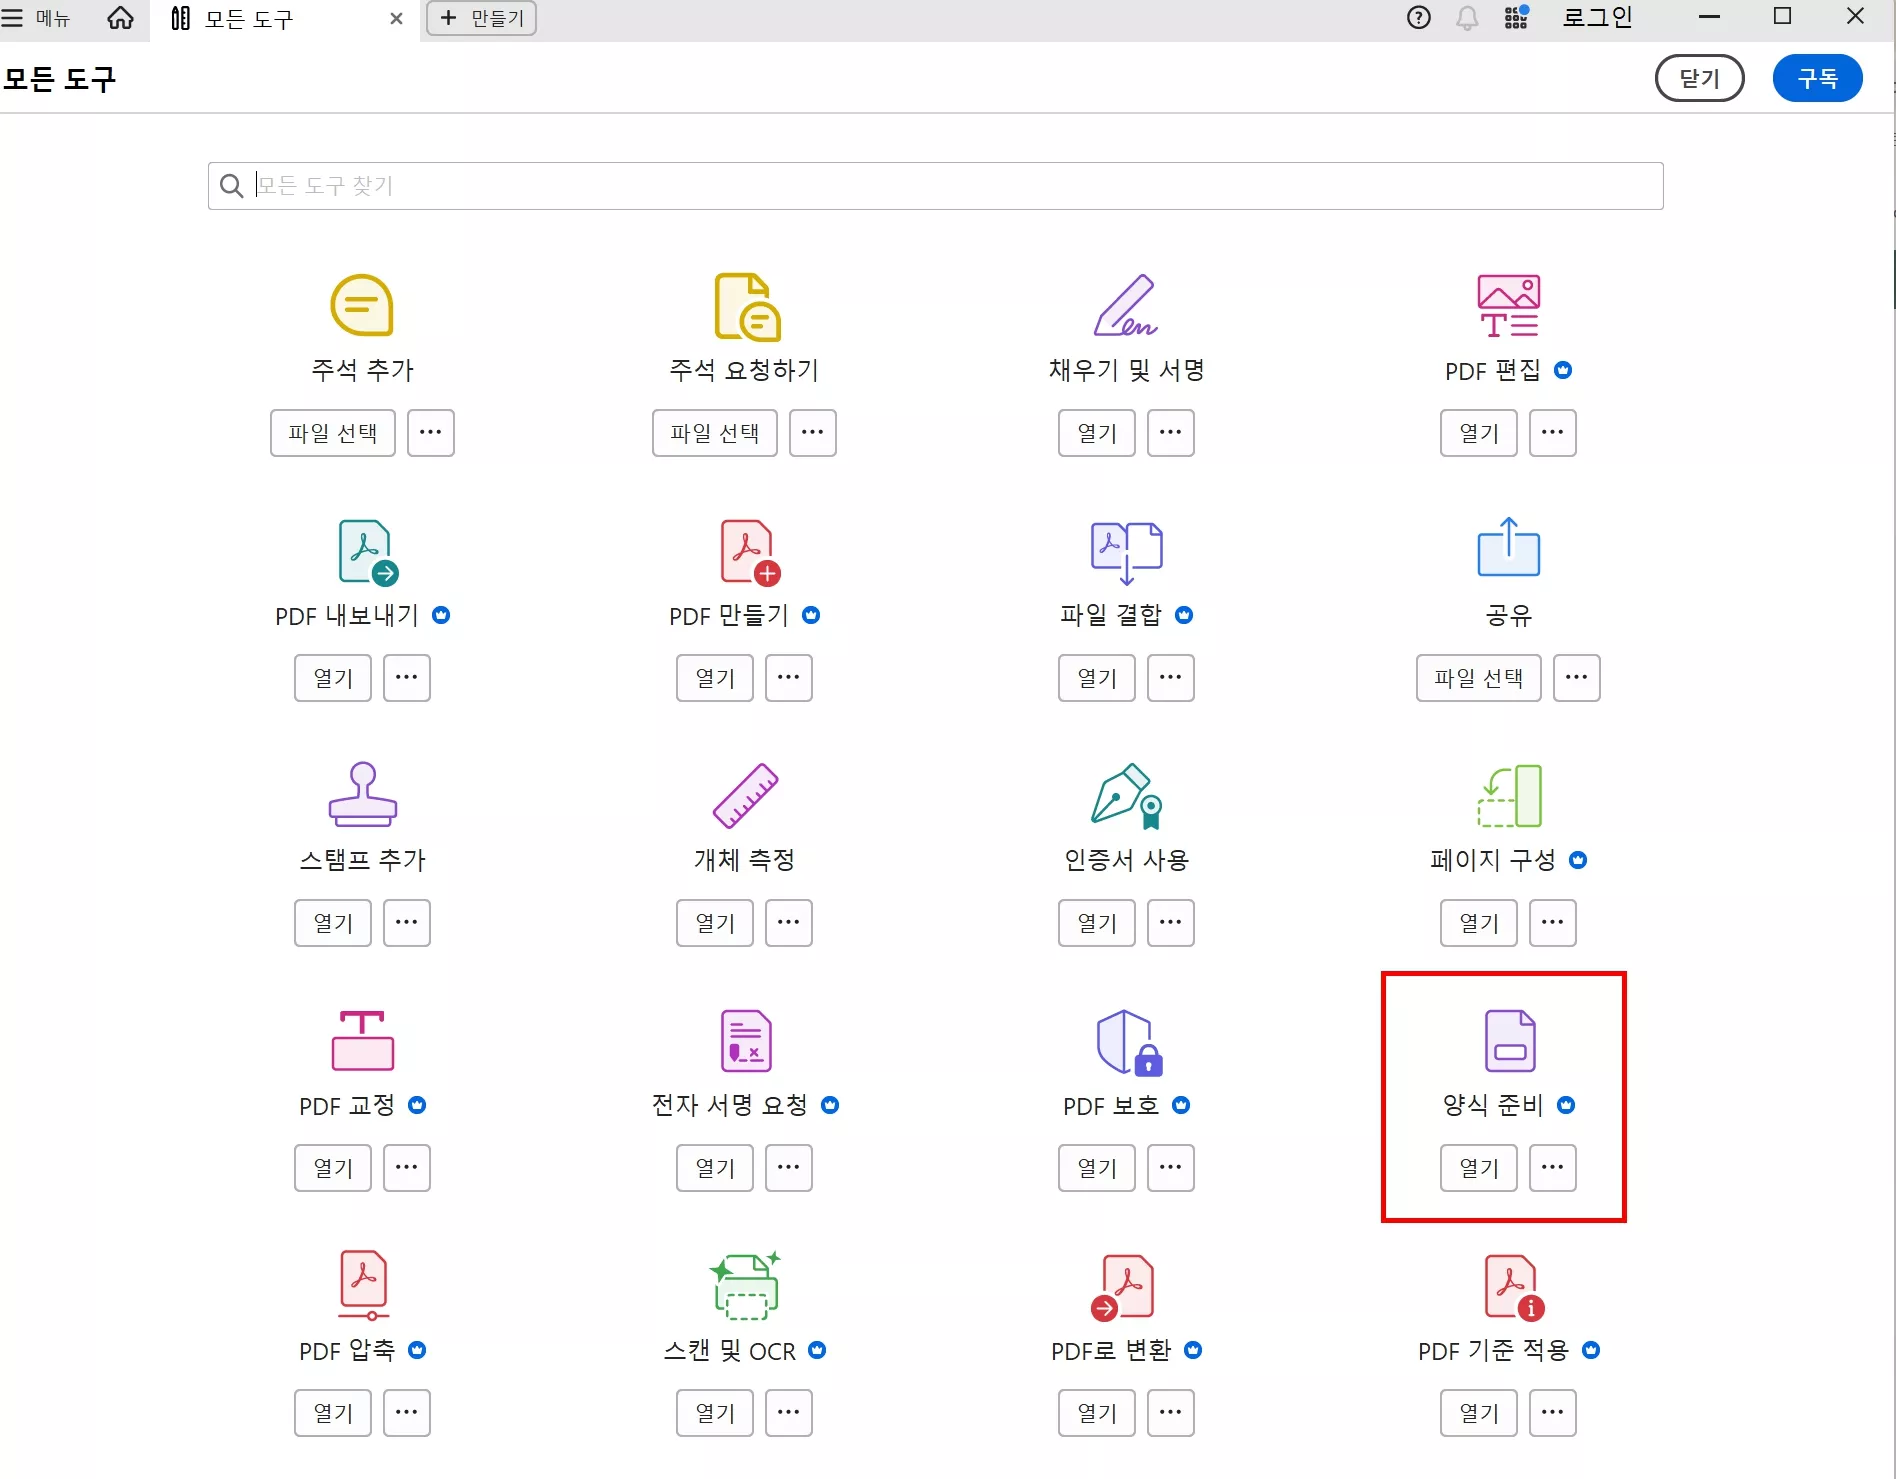This screenshot has width=1896, height=1479.
Task: Click the 모든 도구 찾기 search field
Action: tap(930, 186)
